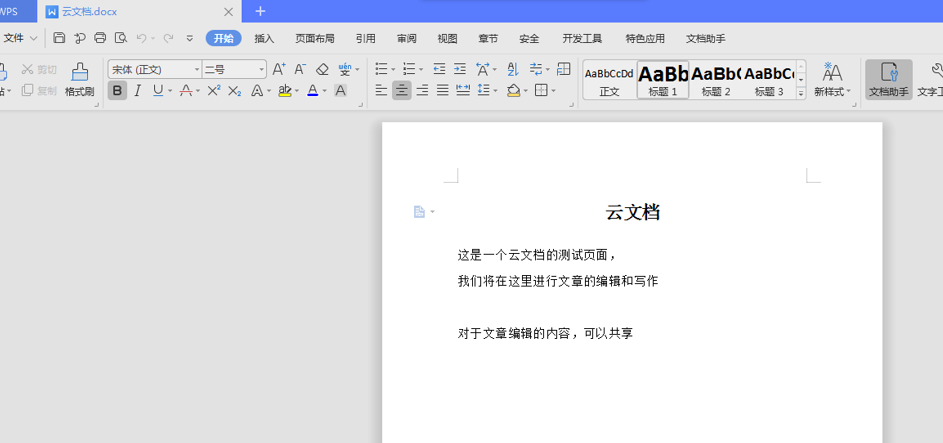This screenshot has height=443, width=943.
Task: Apply the 正文 style
Action: point(609,80)
